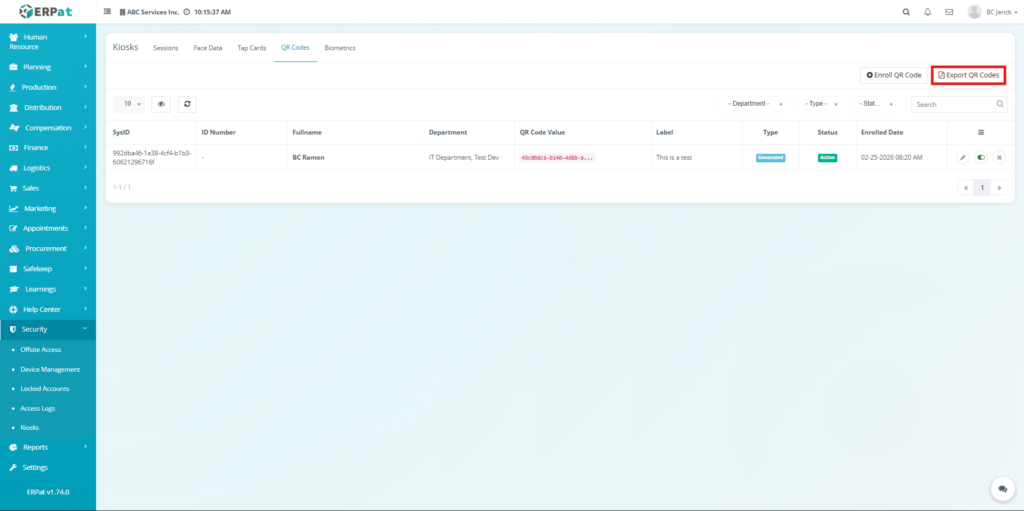Viewport: 1024px width, 511px height.
Task: Toggle active status switch for BC Ramon
Action: 980,157
